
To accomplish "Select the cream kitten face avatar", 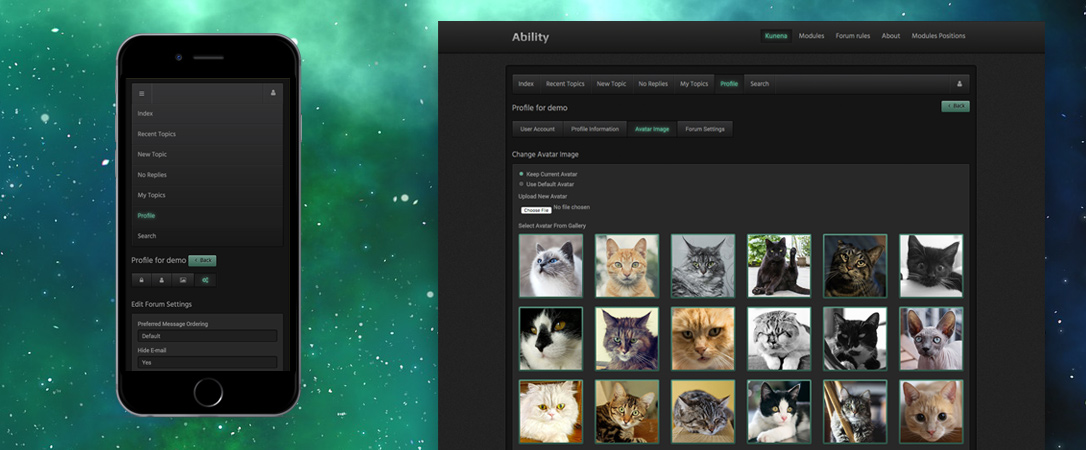I will click(x=932, y=411).
